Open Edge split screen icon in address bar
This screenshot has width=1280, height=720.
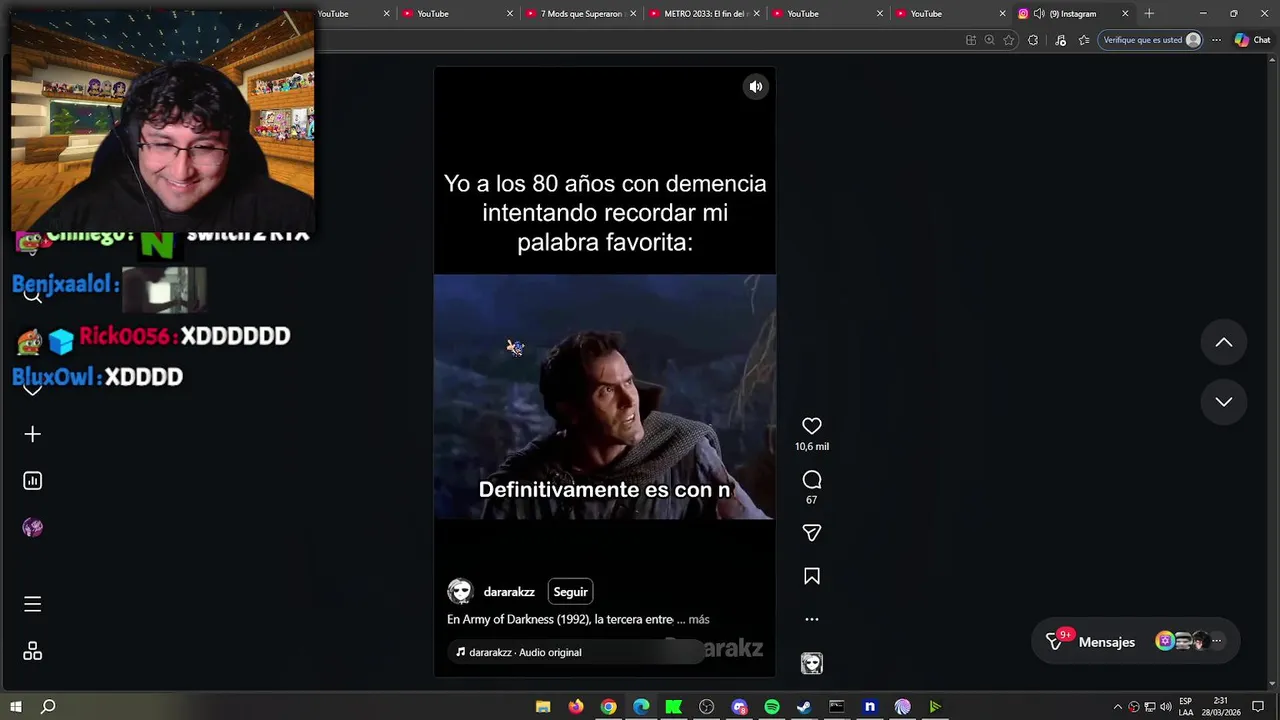971,40
